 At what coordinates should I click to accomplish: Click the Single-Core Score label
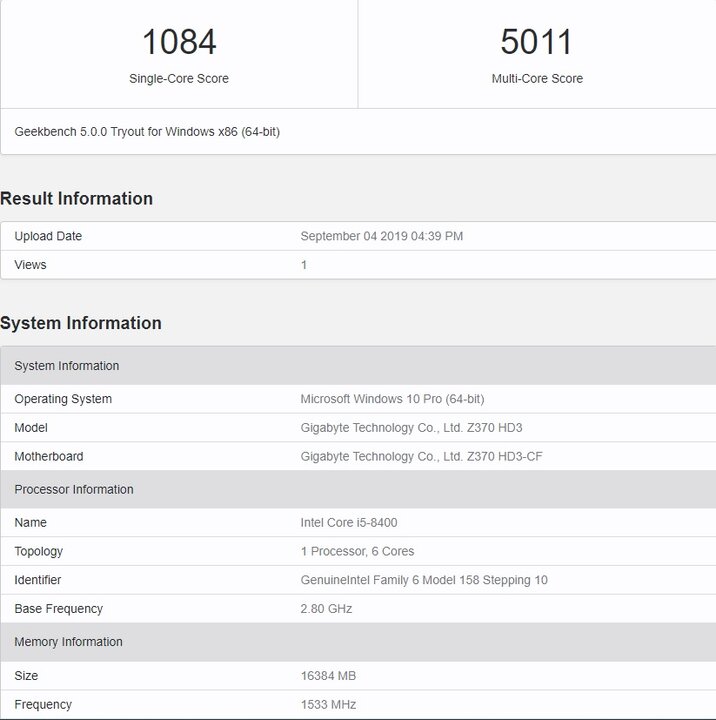(179, 79)
